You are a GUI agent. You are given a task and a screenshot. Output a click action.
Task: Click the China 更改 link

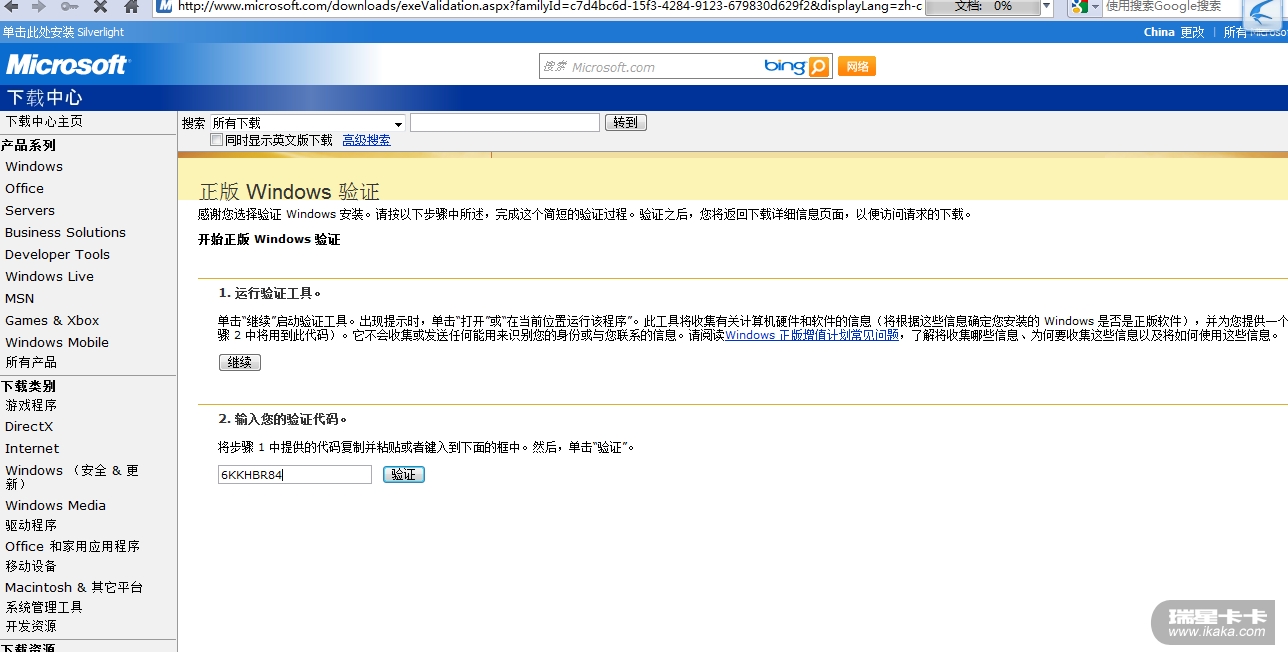tap(1174, 32)
